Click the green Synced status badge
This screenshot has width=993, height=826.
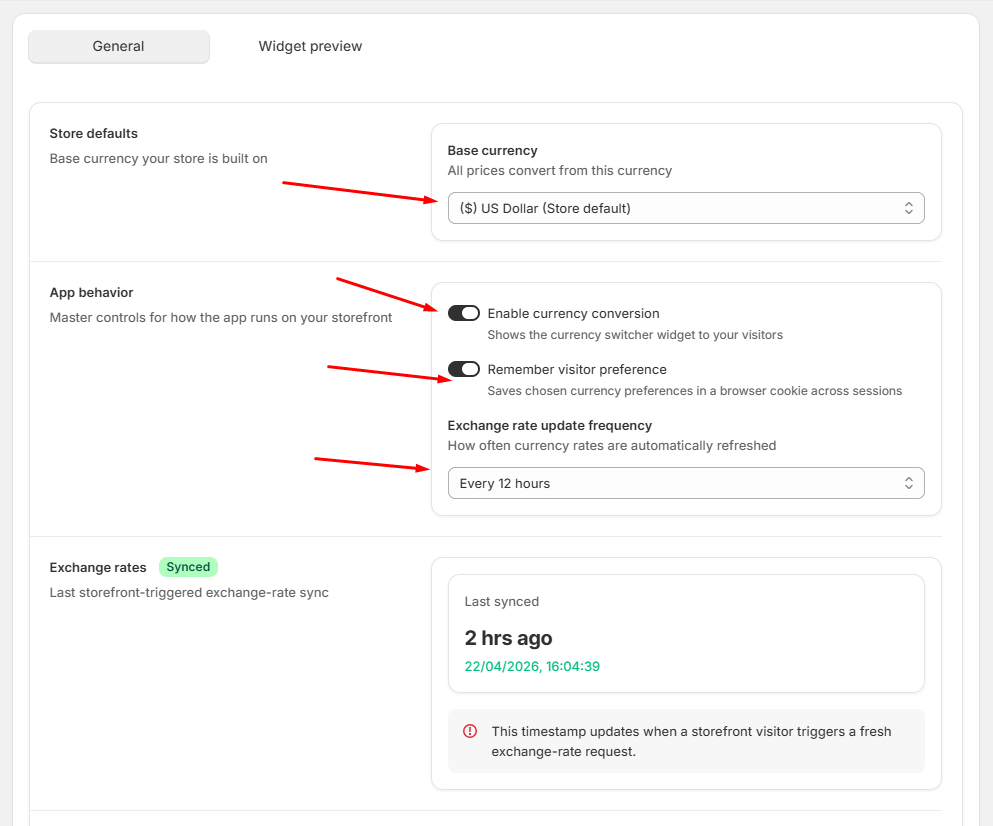click(188, 567)
